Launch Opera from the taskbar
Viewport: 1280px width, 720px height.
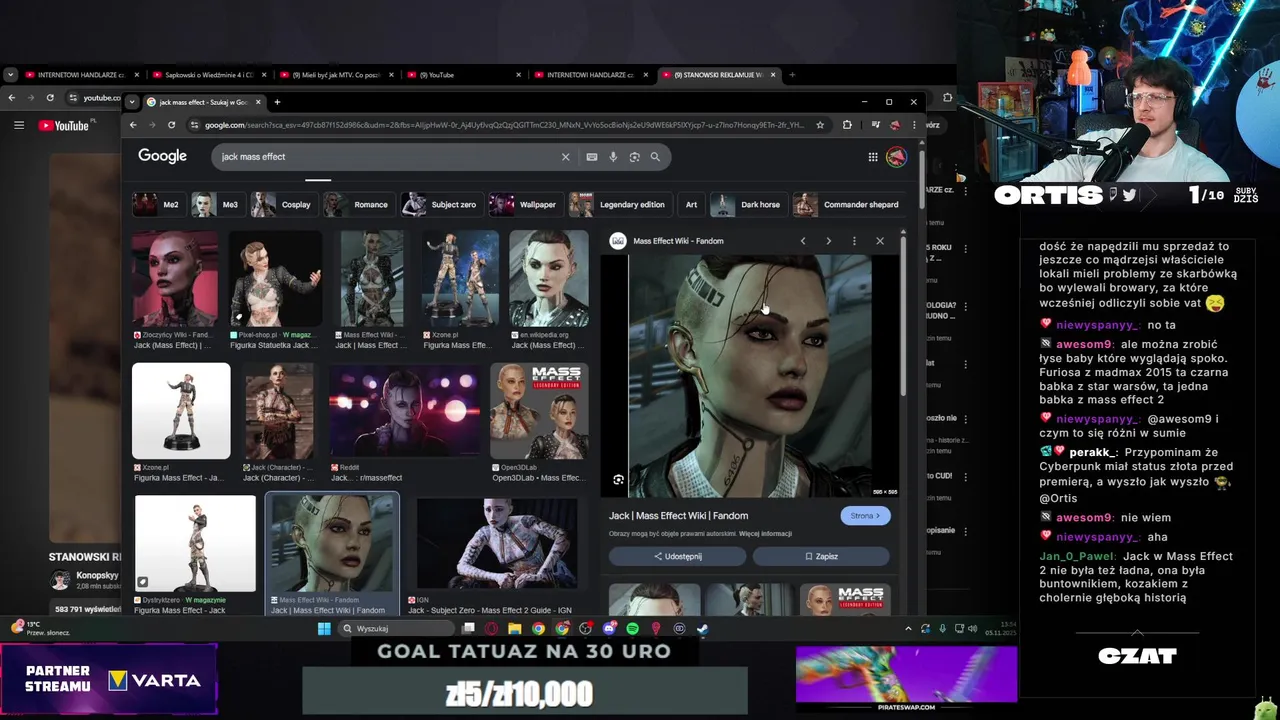click(x=491, y=629)
